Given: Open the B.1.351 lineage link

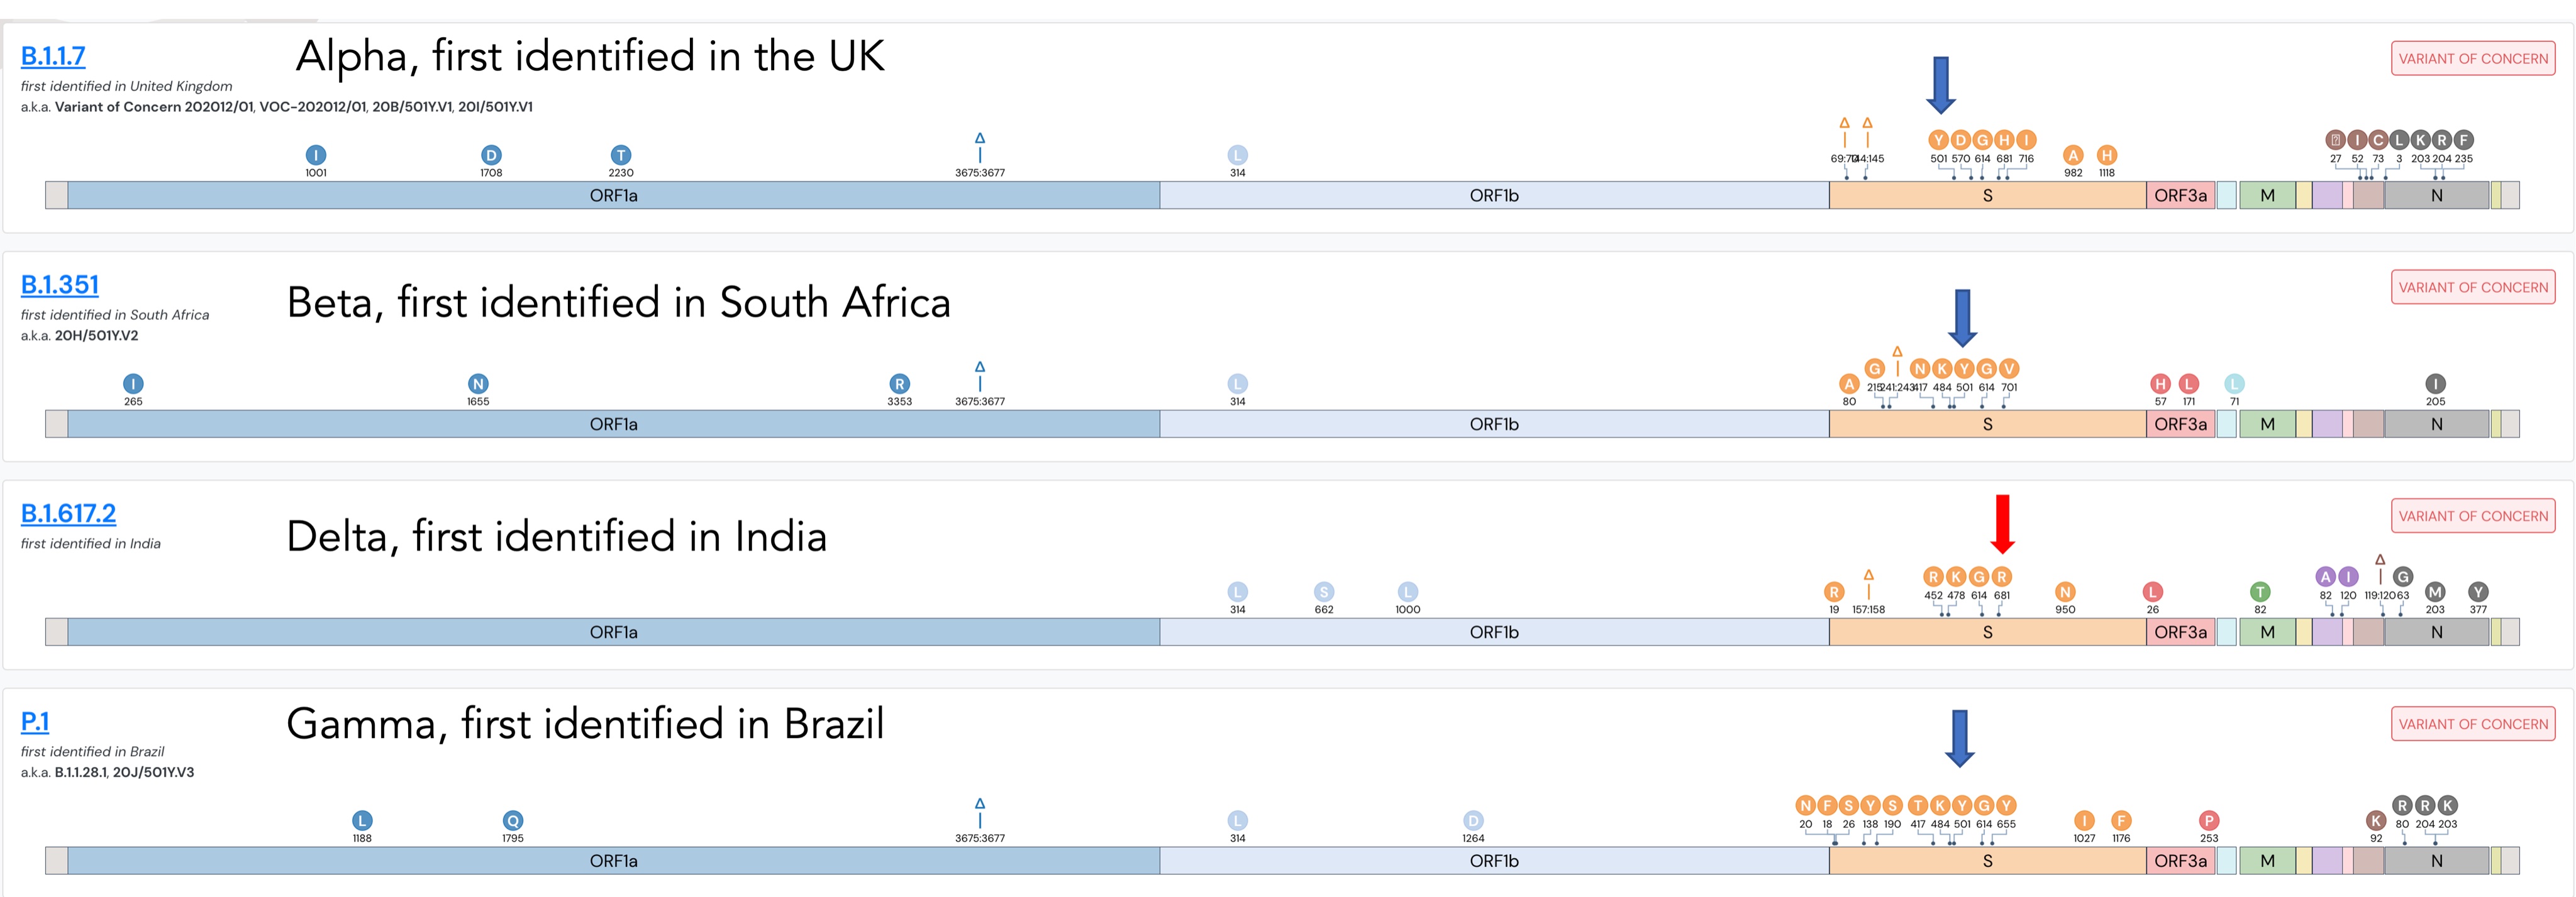Looking at the screenshot, I should tap(60, 285).
